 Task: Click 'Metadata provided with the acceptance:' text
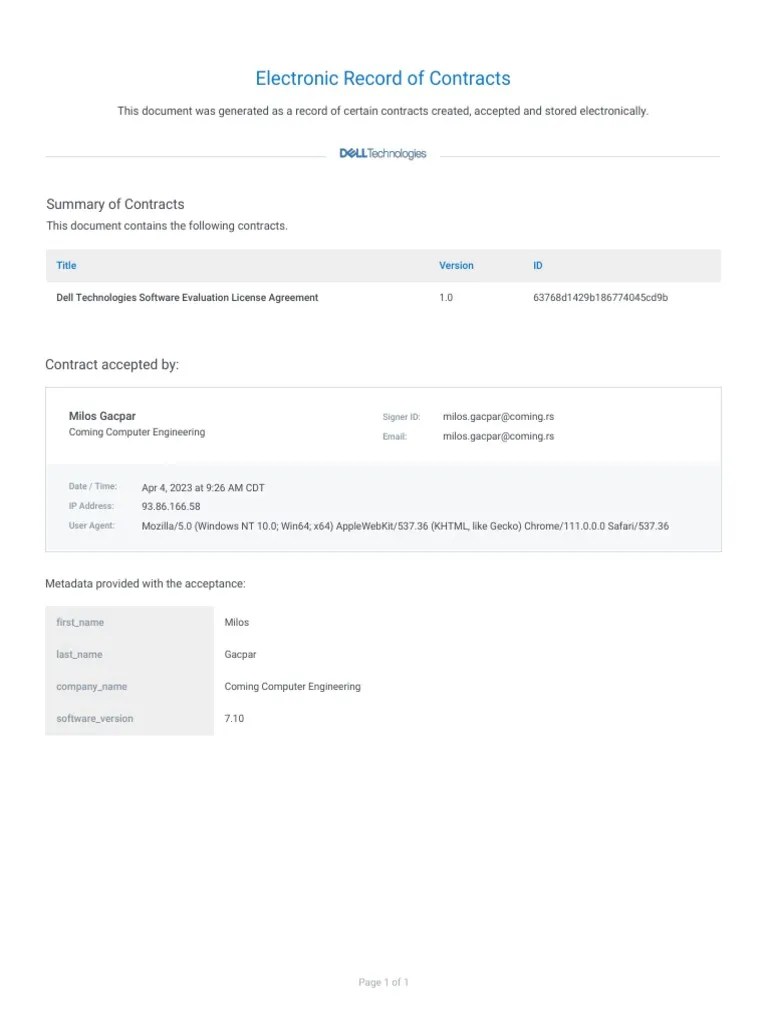145,583
